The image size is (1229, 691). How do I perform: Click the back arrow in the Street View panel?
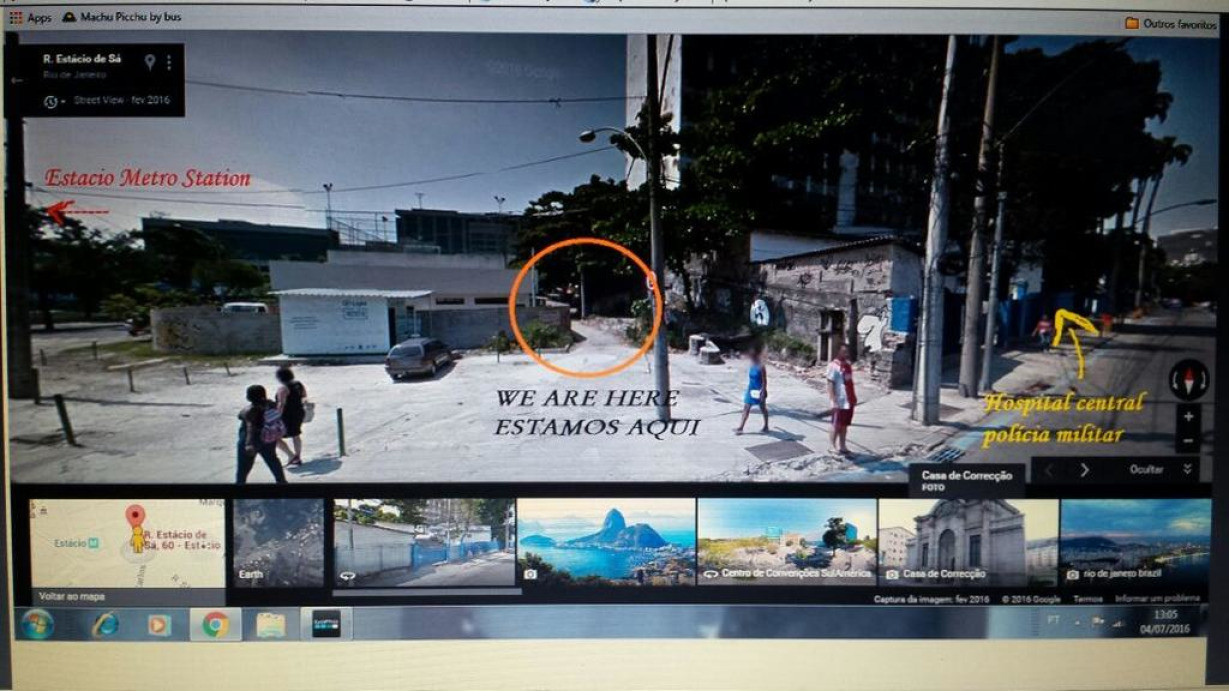click(x=16, y=80)
